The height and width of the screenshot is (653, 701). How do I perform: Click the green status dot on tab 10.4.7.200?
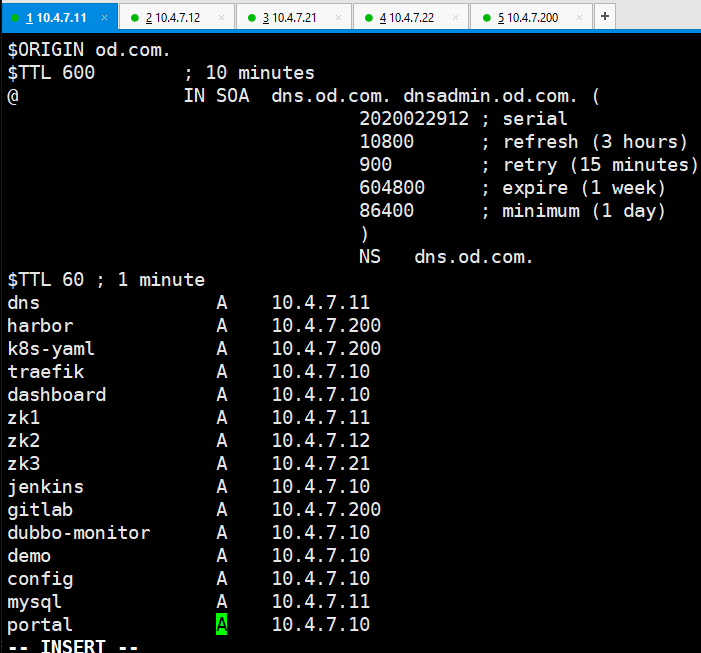coord(486,18)
